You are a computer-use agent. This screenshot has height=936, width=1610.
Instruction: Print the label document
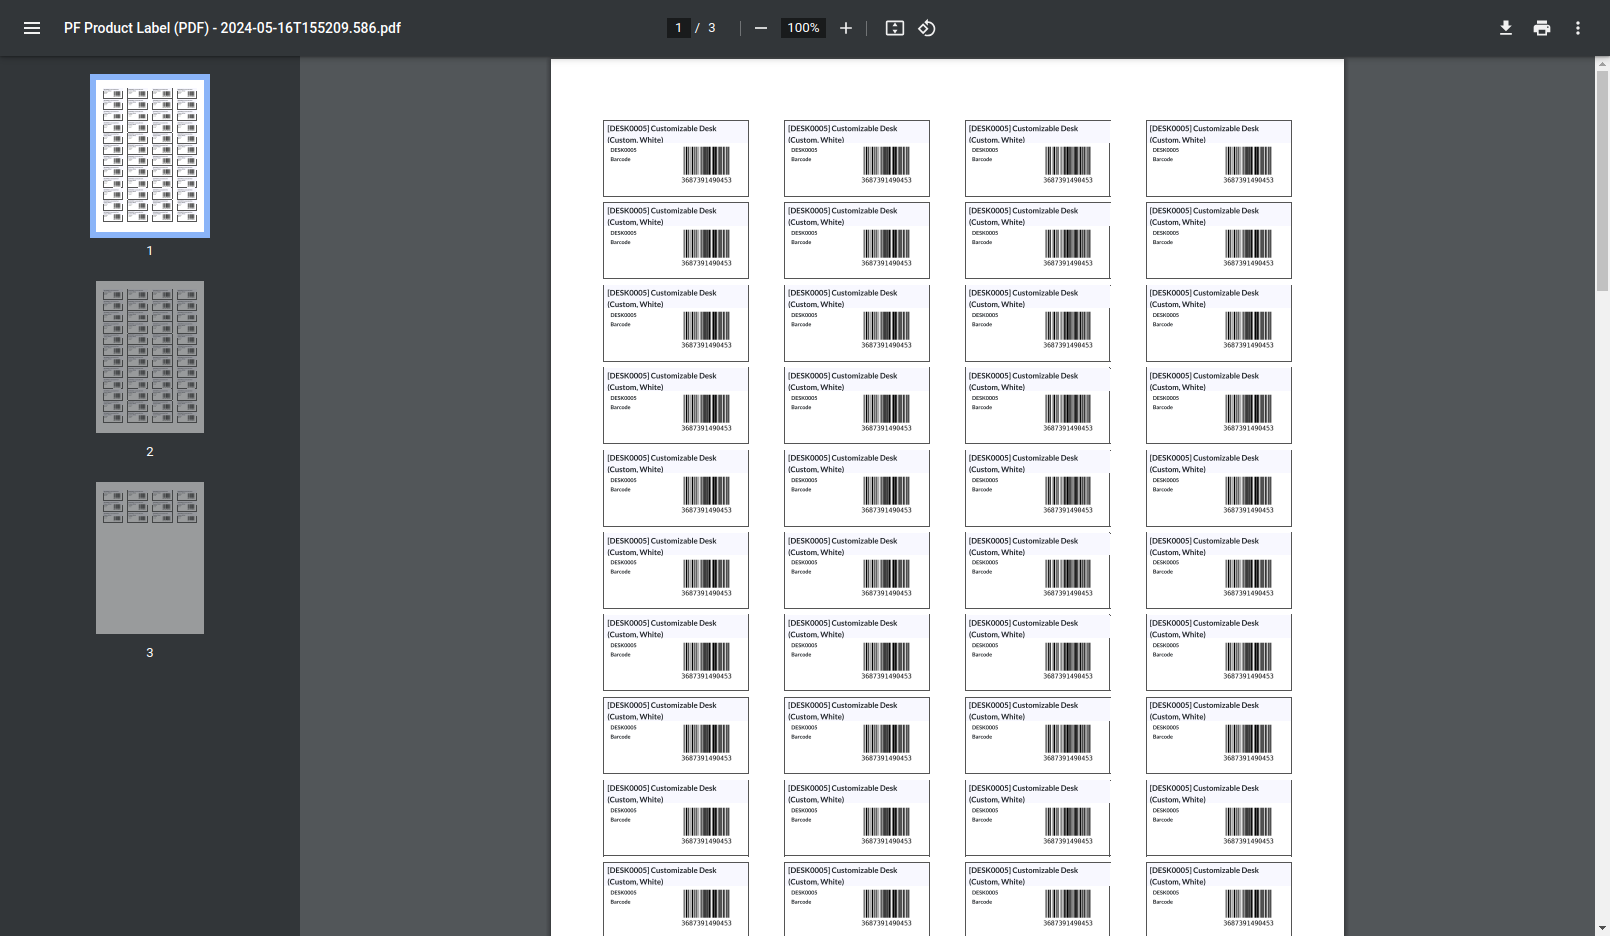click(1541, 28)
